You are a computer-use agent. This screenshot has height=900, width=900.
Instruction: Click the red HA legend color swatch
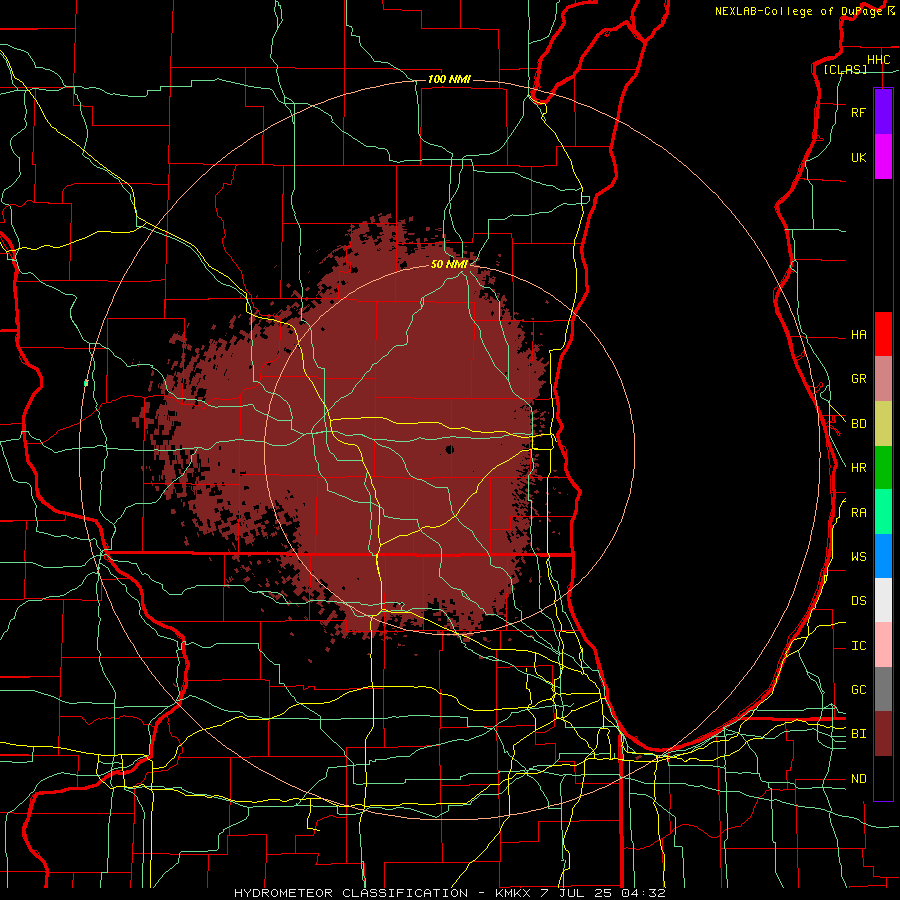[883, 334]
